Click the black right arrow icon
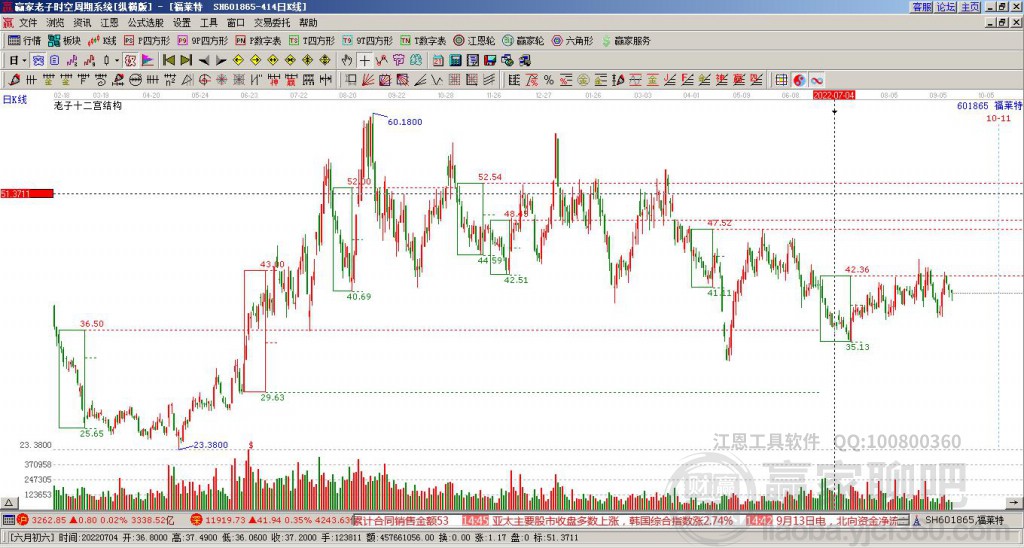1024x548 pixels. point(221,61)
